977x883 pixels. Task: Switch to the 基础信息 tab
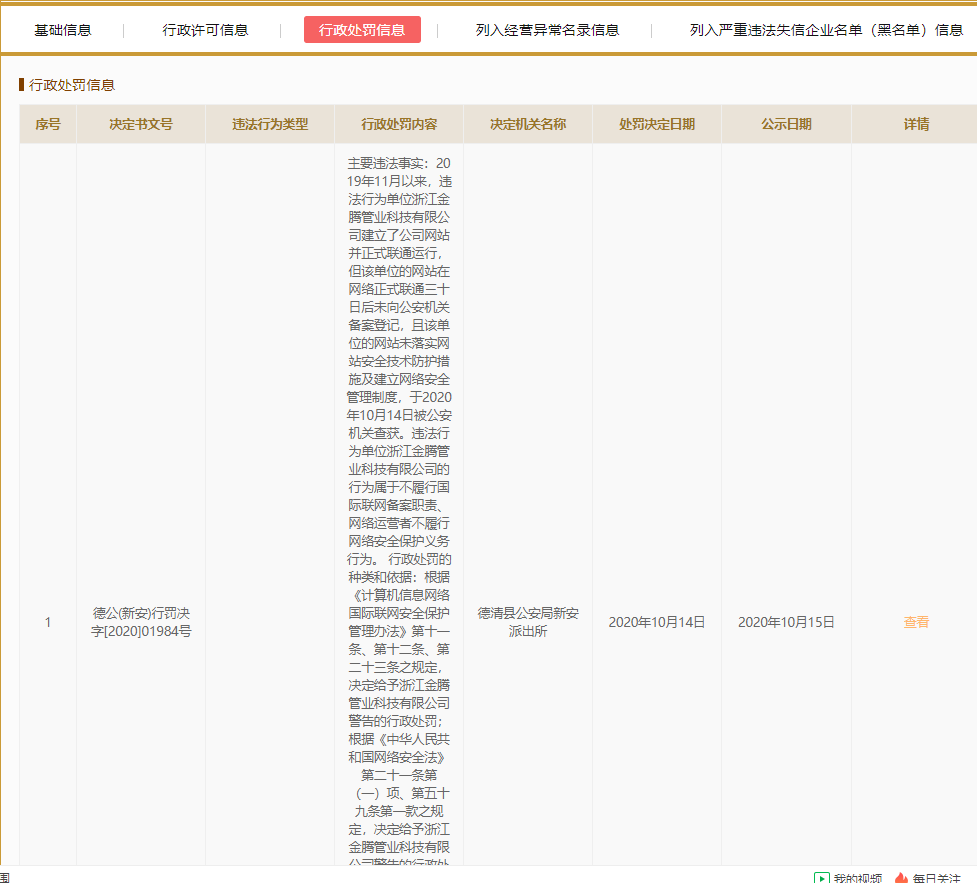[62, 30]
